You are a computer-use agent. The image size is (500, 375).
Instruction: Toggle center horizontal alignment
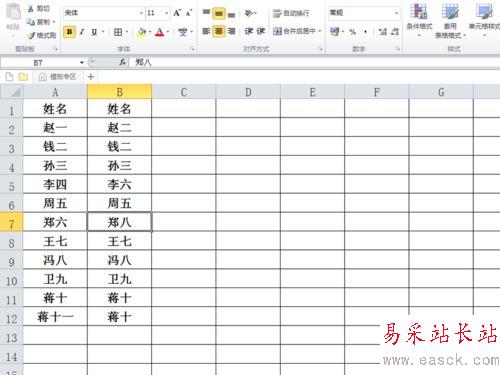coord(219,31)
